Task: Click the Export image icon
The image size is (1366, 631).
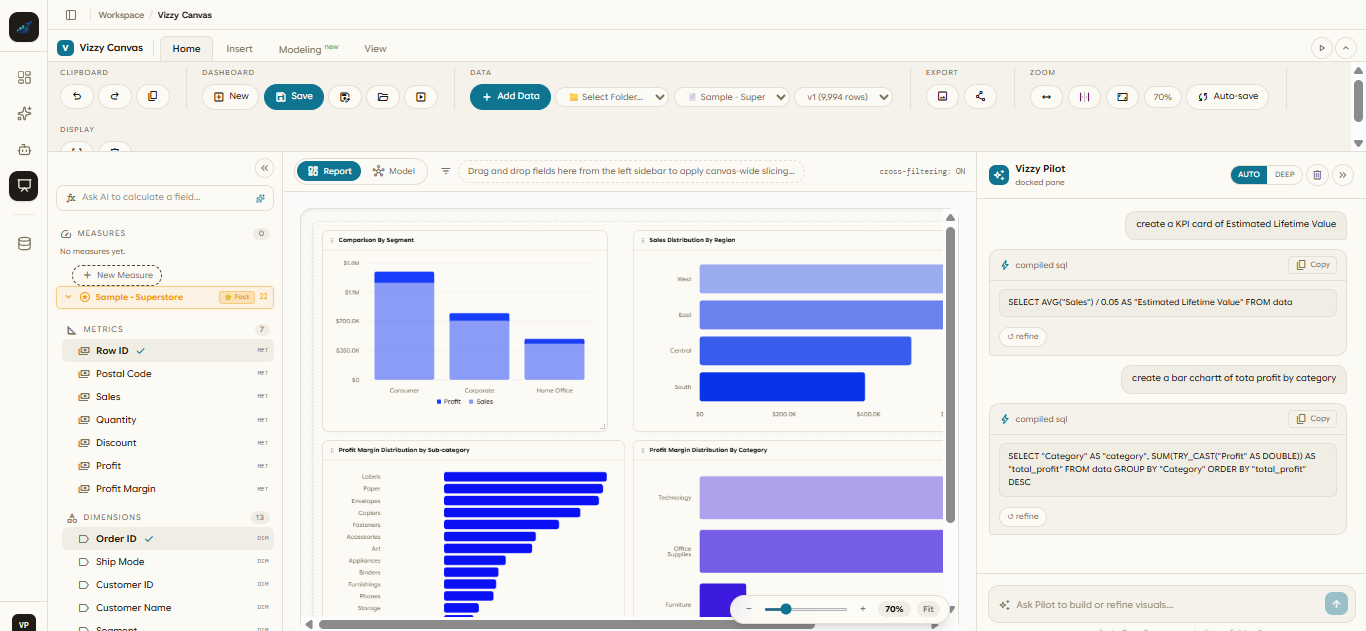Action: [x=942, y=97]
